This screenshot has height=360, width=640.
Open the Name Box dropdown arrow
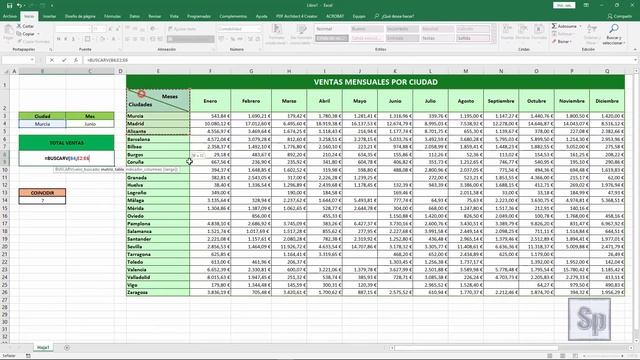(x=32, y=60)
